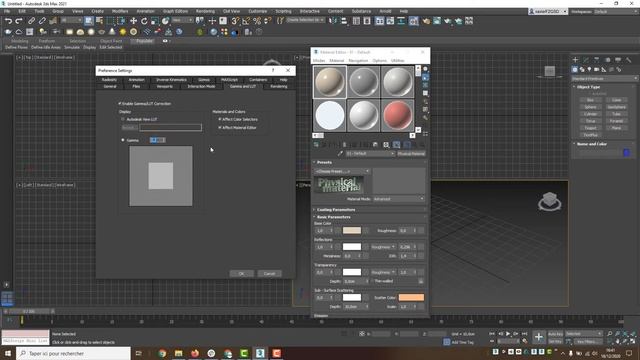Click the Box primitive button
Viewport: 640px width, 360px height.
[x=590, y=100]
